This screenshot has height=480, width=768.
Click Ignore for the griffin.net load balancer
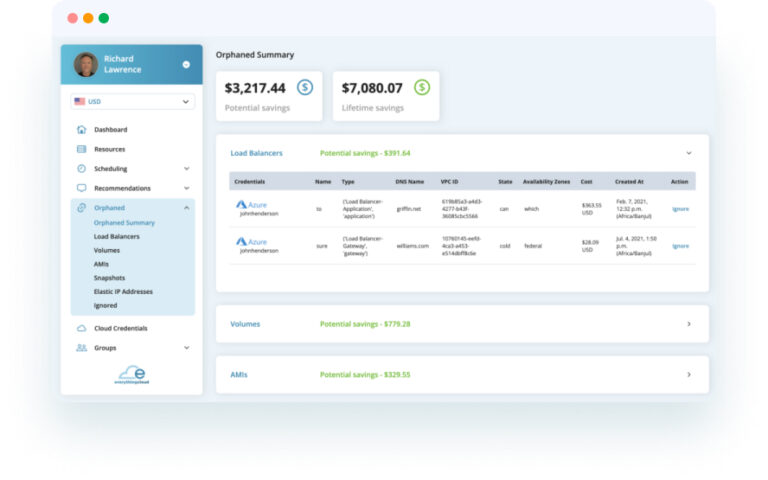(680, 209)
